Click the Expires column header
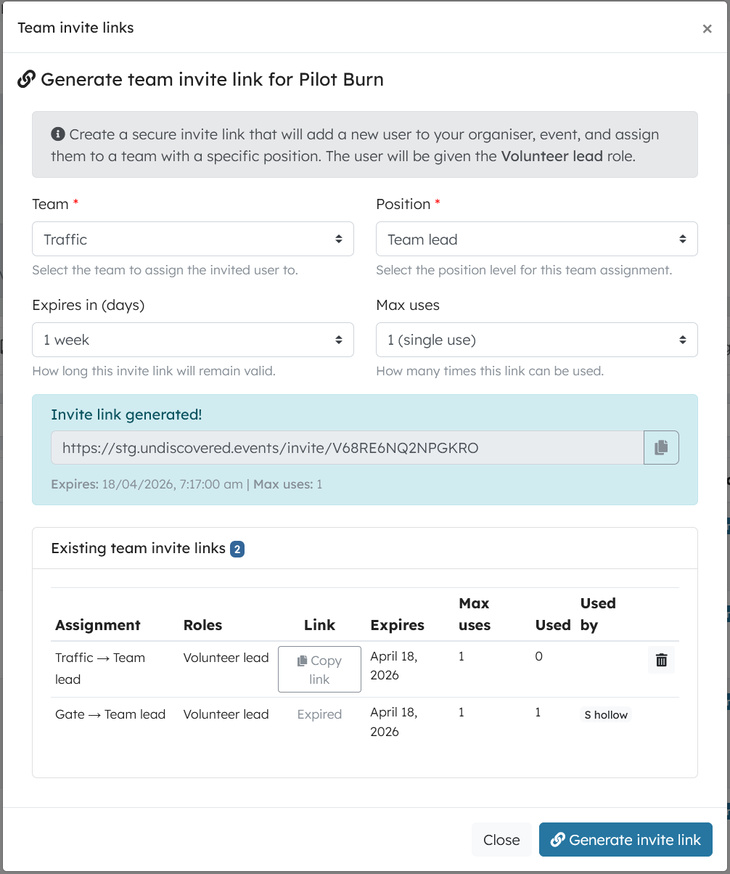Screen dimensions: 730x874 point(397,625)
